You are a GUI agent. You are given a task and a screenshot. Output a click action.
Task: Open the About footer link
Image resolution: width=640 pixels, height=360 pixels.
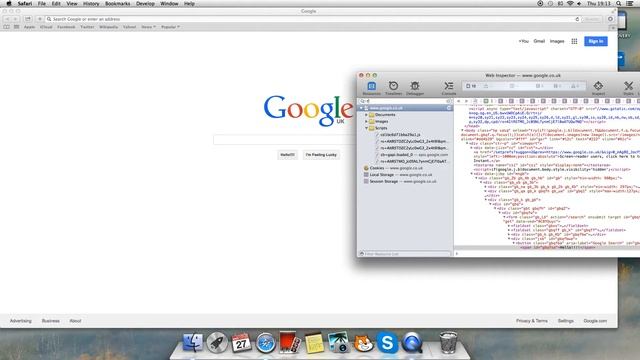tap(75, 321)
